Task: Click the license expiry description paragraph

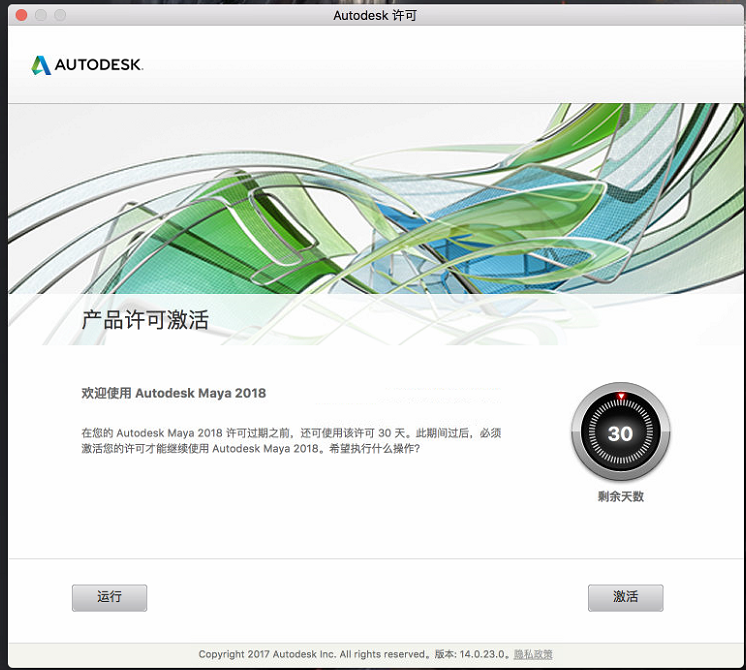Action: click(291, 441)
